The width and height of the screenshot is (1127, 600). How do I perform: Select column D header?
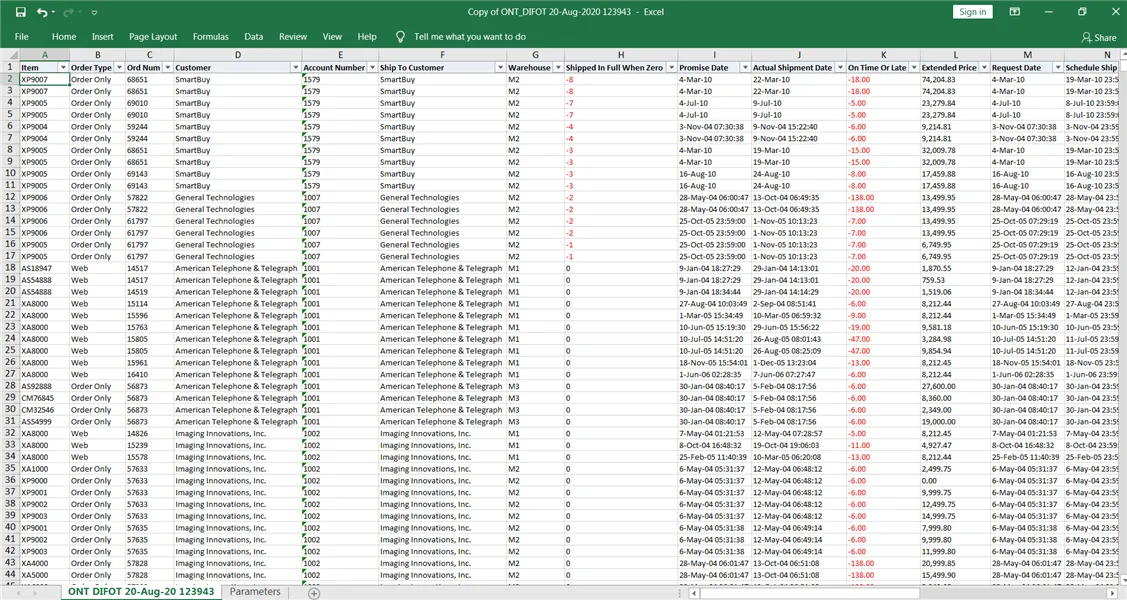[x=237, y=55]
